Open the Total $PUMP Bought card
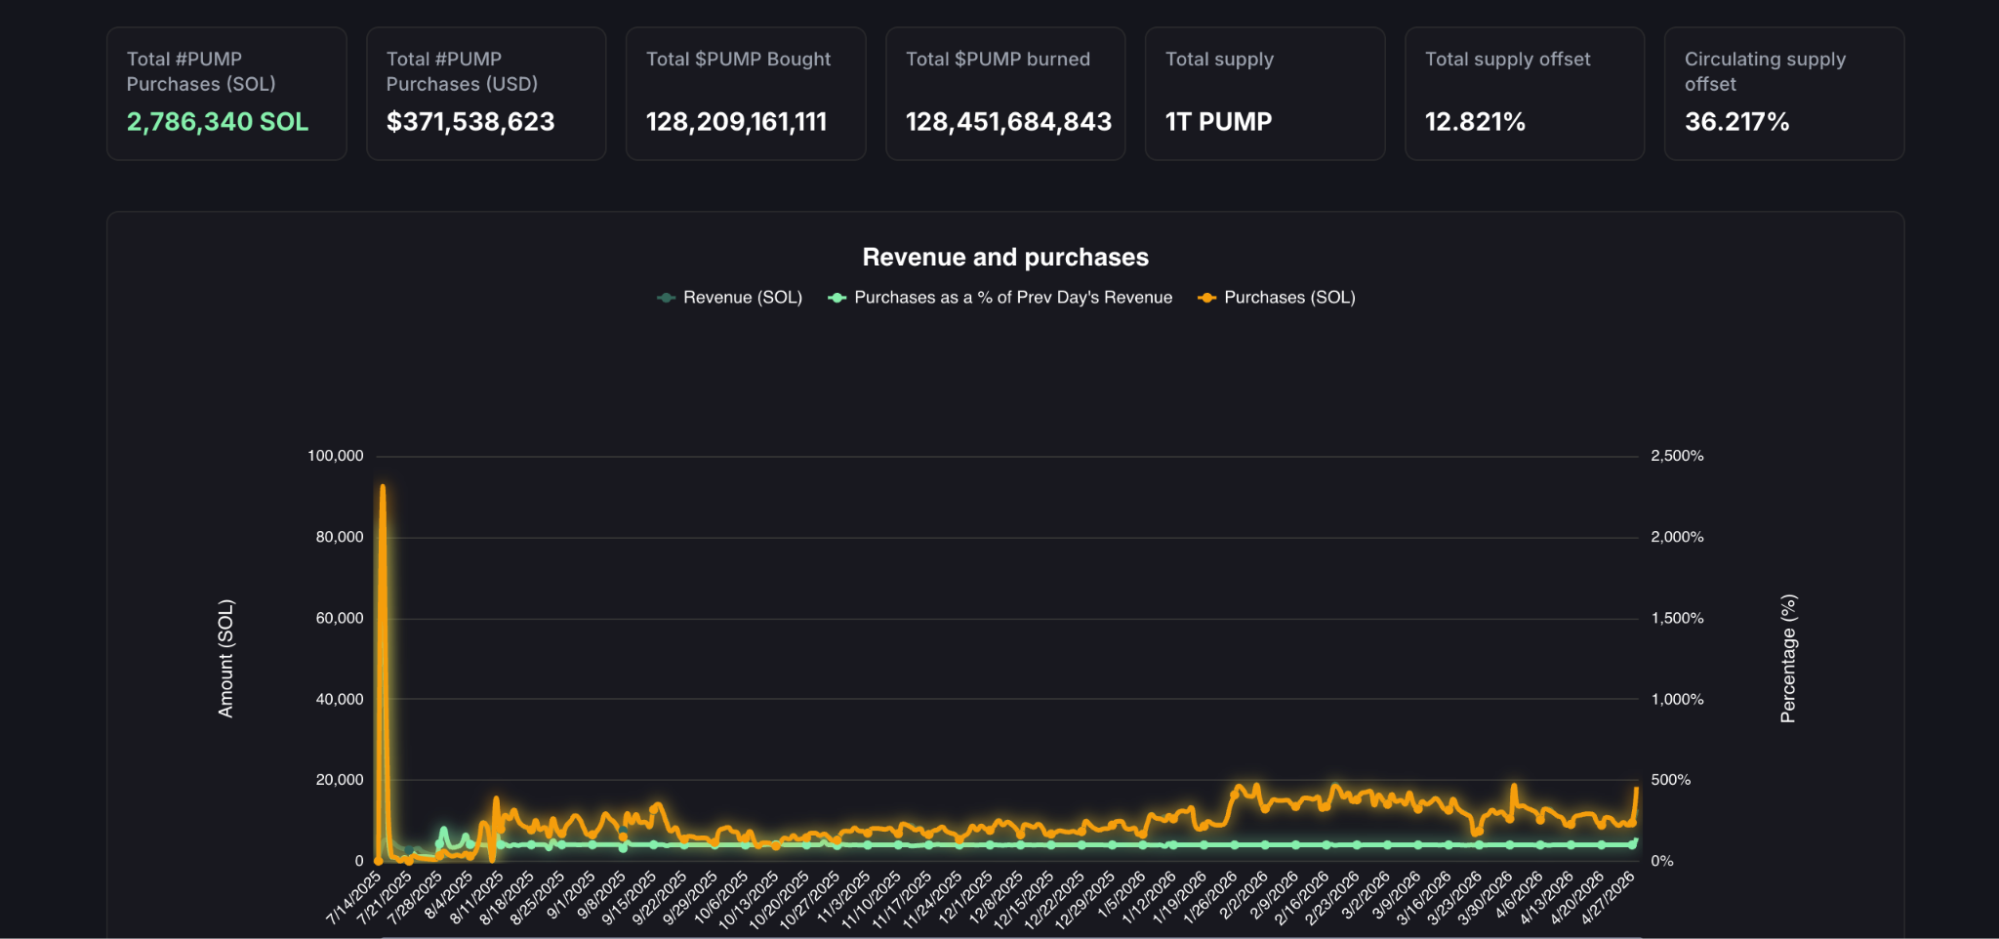The image size is (1999, 939). coord(745,94)
